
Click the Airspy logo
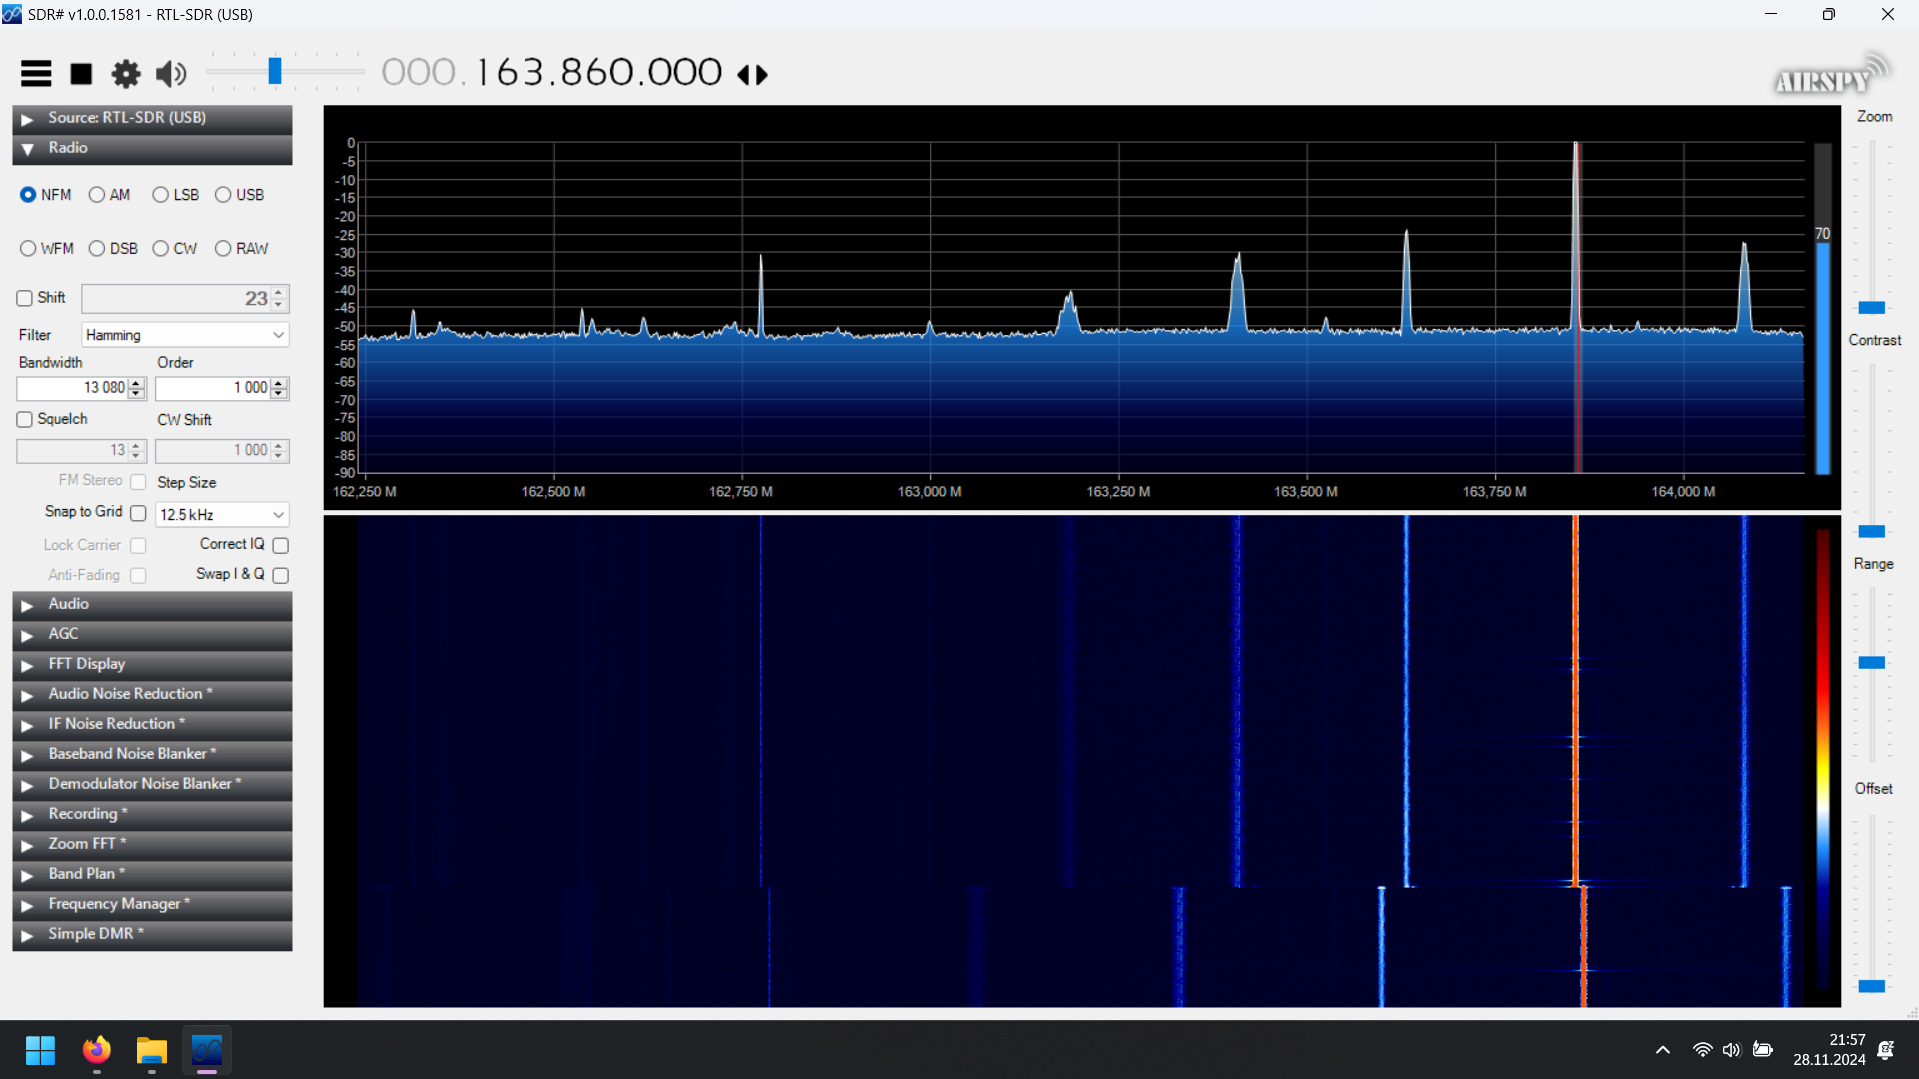point(1829,76)
